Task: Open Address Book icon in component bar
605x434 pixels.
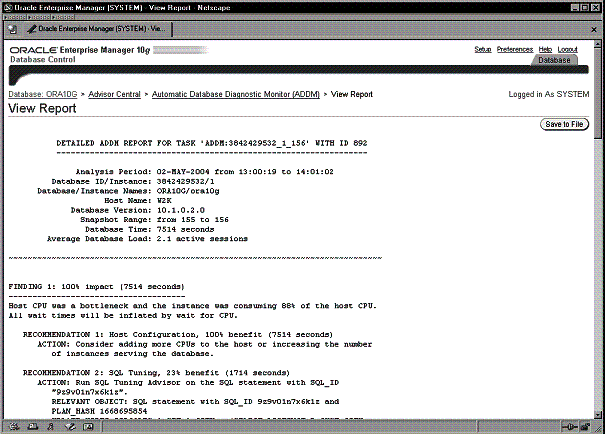Action: [88, 427]
